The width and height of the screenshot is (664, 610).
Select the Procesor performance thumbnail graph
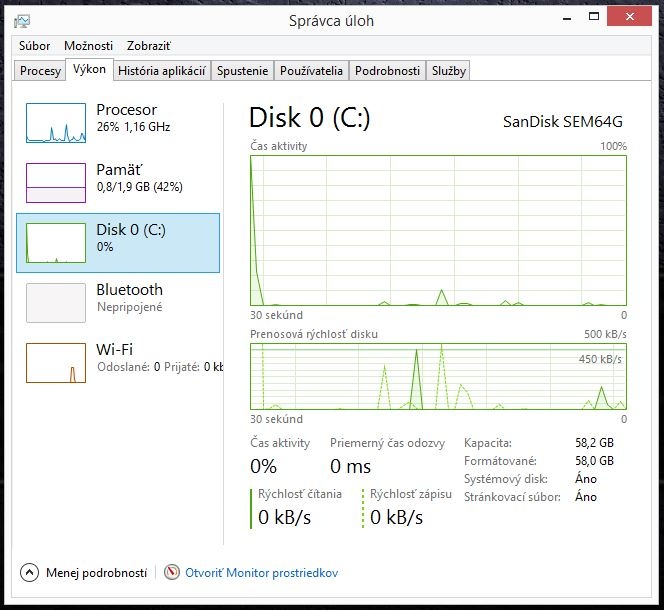56,123
